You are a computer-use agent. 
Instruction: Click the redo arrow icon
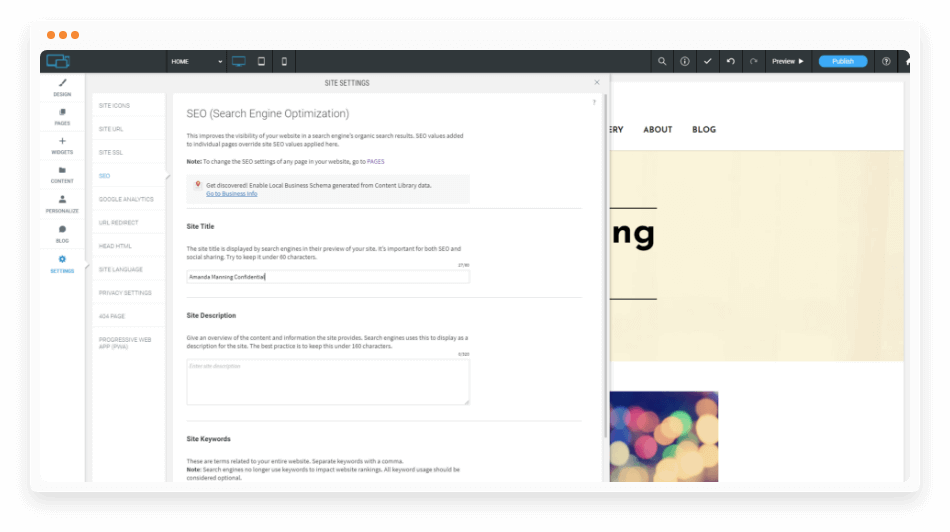pos(753,61)
